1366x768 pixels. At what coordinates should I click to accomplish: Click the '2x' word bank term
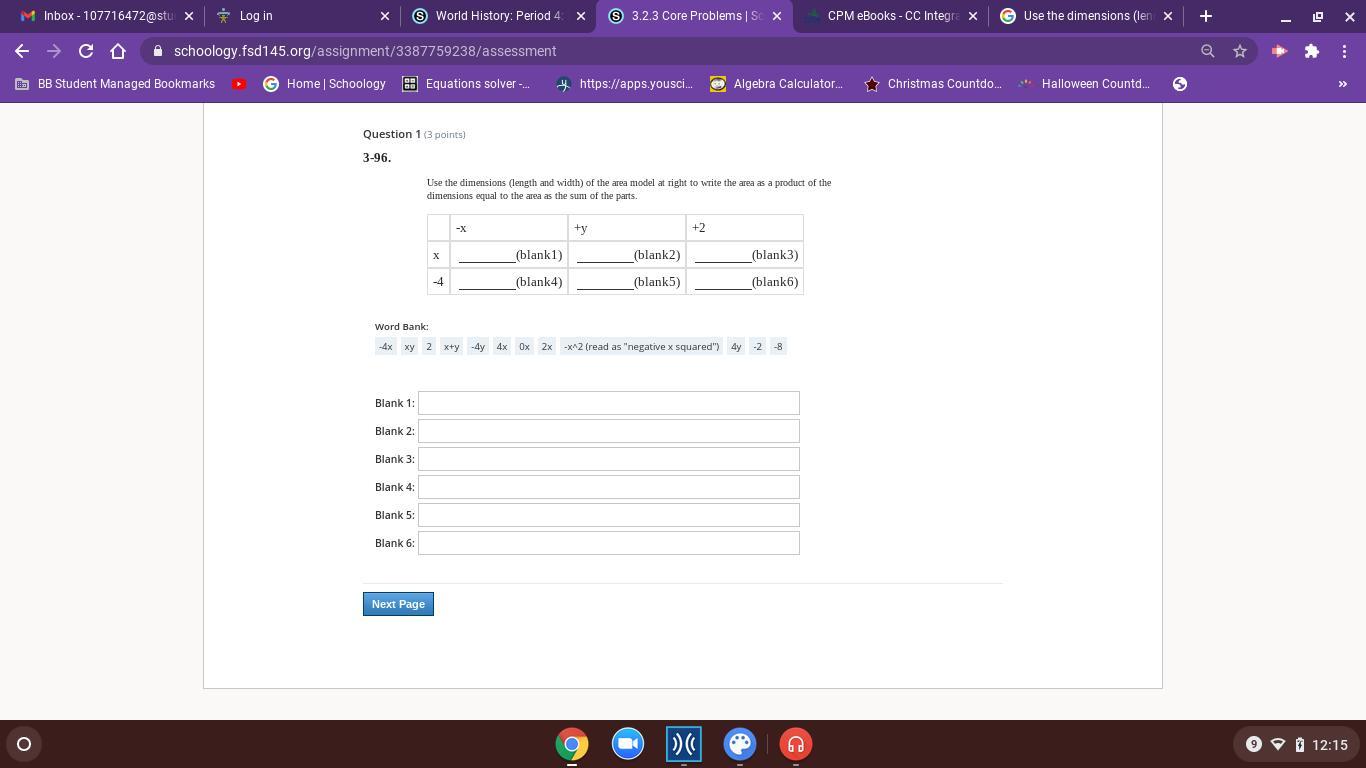pos(547,346)
